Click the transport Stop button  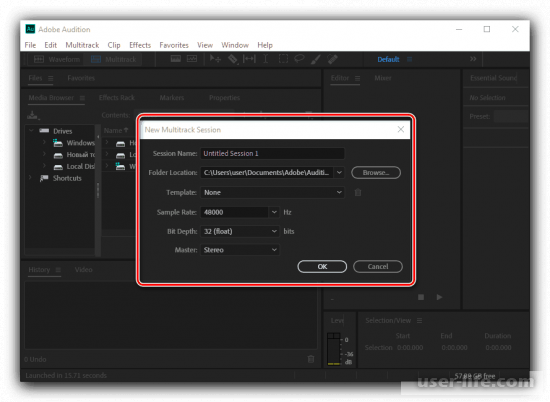pyautogui.click(x=421, y=297)
